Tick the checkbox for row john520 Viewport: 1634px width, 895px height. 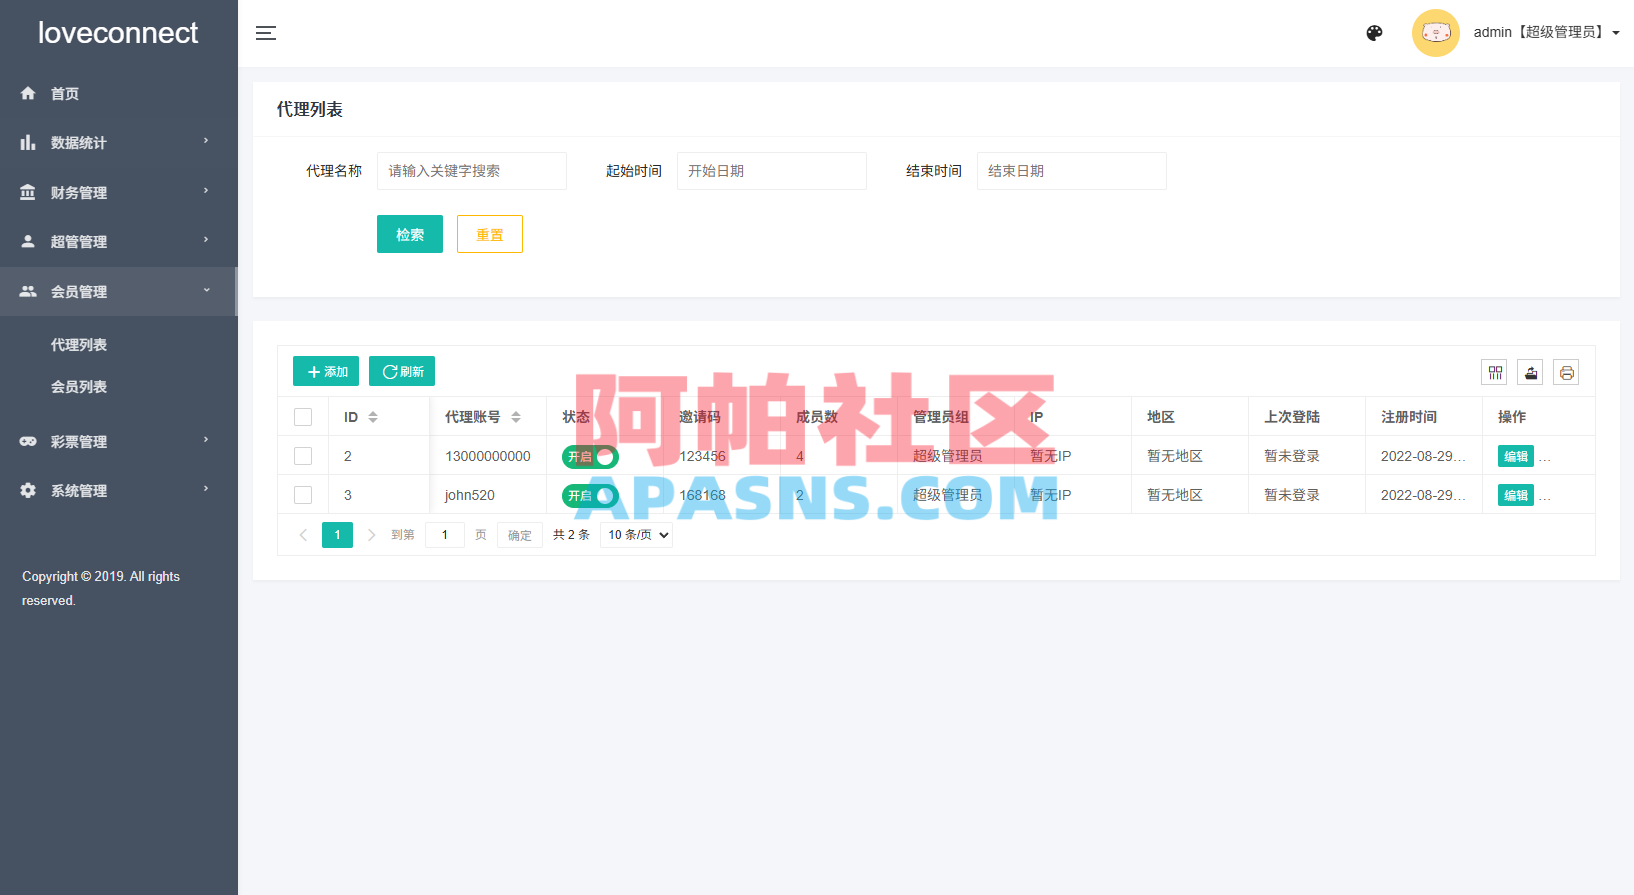tap(303, 495)
